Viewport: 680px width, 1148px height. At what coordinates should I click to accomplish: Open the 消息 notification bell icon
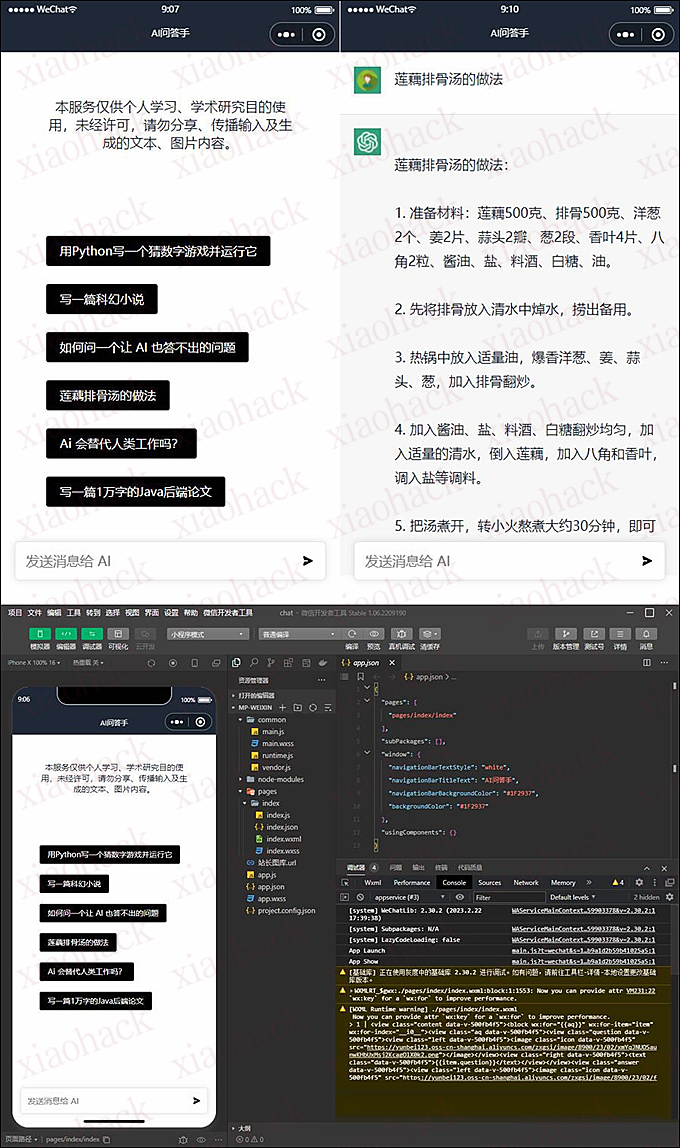[646, 634]
